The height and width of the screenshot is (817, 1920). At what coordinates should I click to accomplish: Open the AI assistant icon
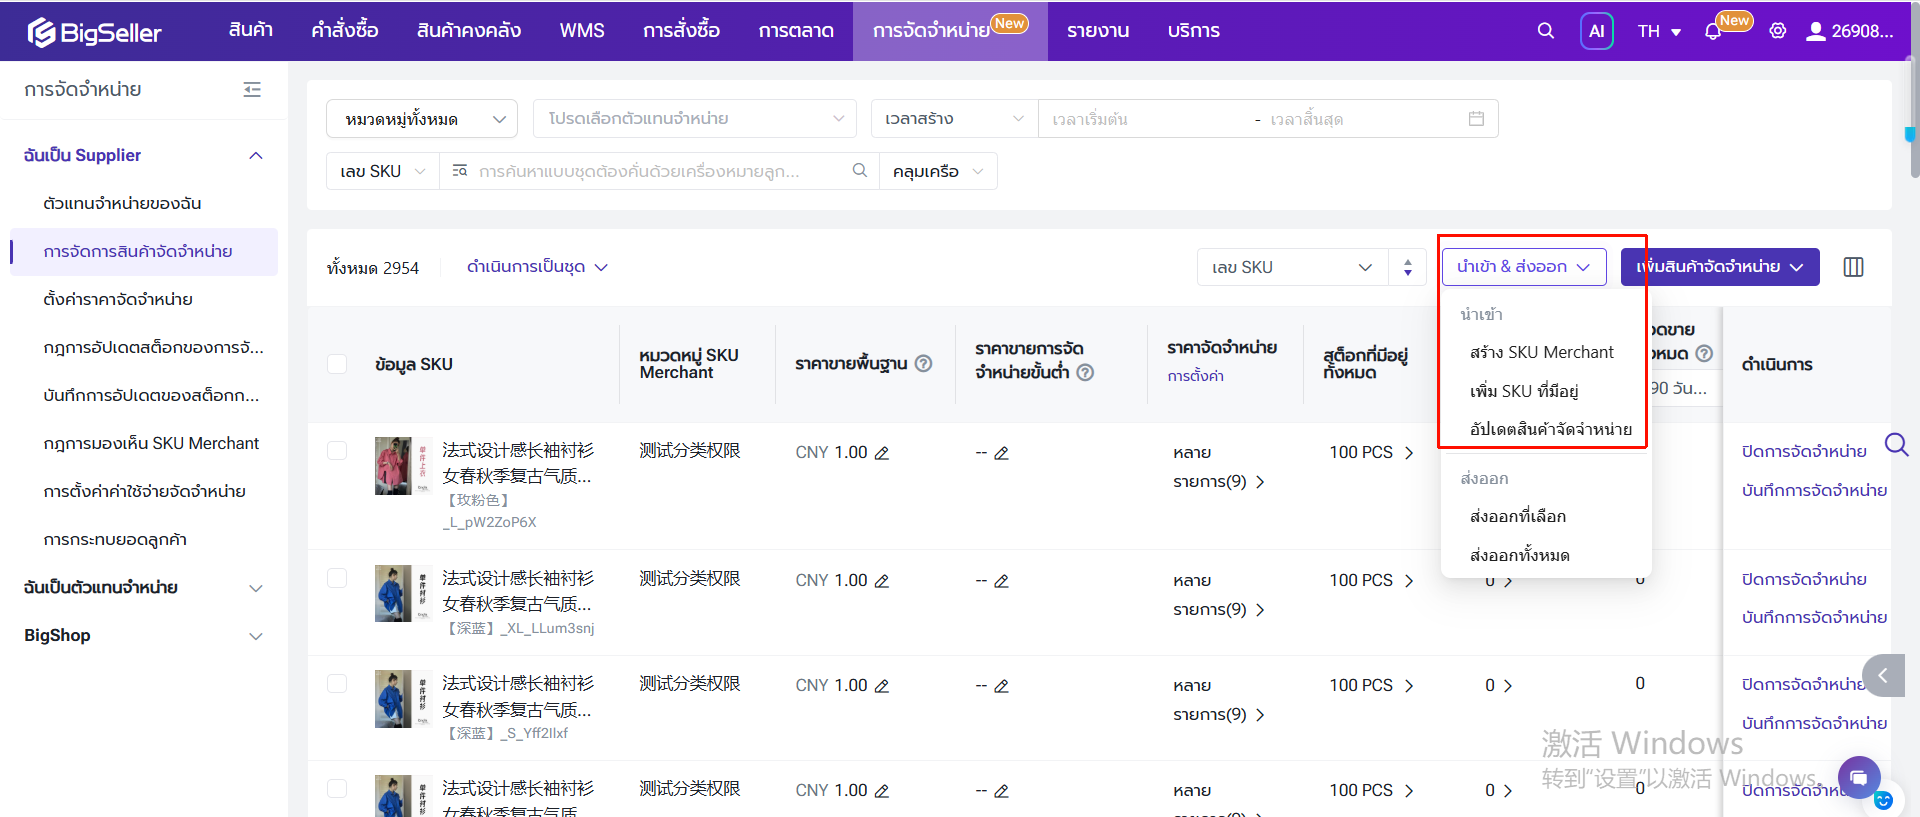[1596, 31]
